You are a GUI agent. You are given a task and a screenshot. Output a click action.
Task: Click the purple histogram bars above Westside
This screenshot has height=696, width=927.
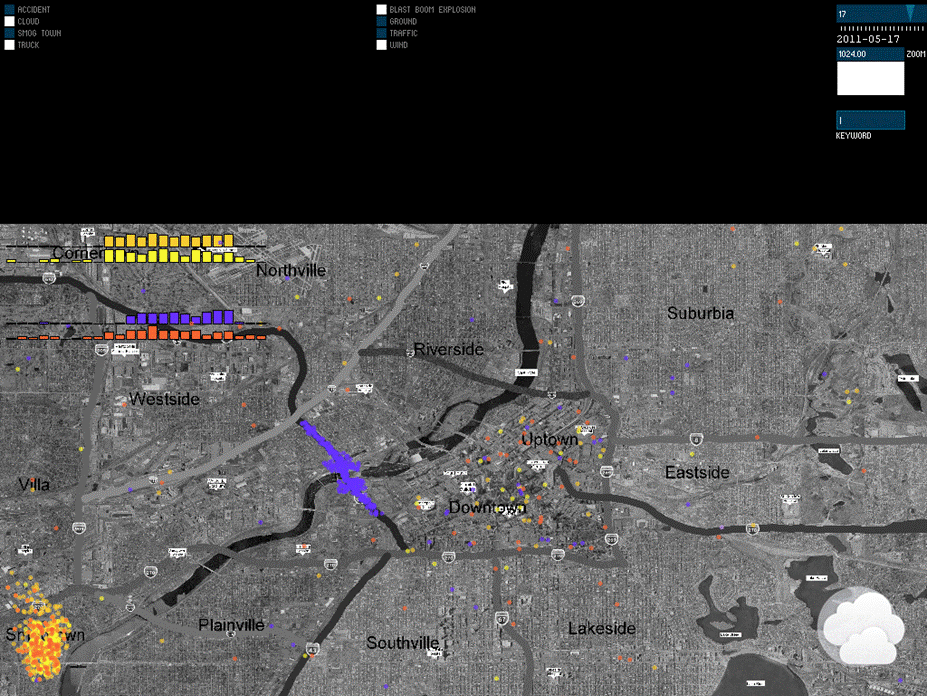180,318
